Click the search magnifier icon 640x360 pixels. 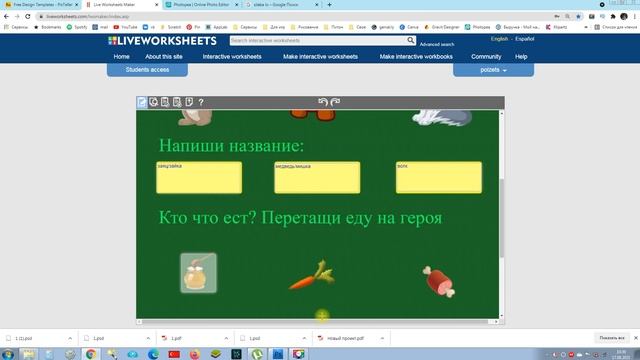pos(411,40)
